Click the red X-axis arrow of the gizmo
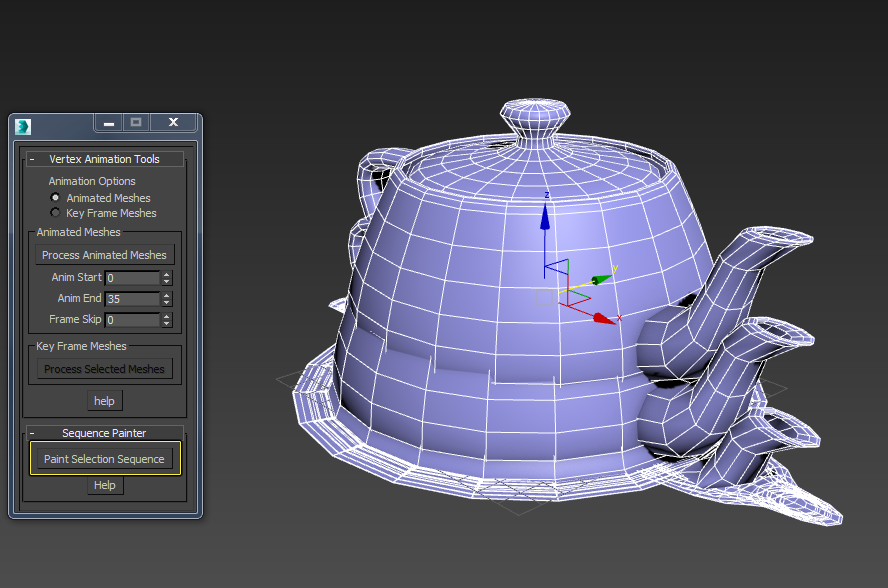The image size is (888, 588). point(604,318)
